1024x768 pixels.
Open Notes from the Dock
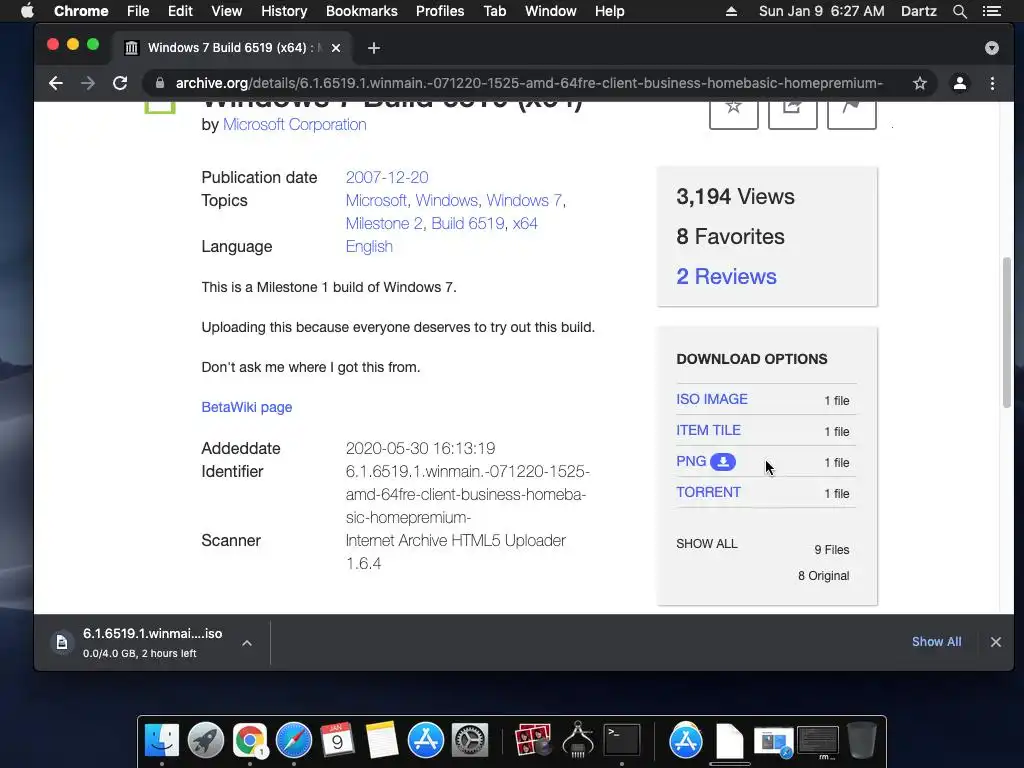[382, 741]
